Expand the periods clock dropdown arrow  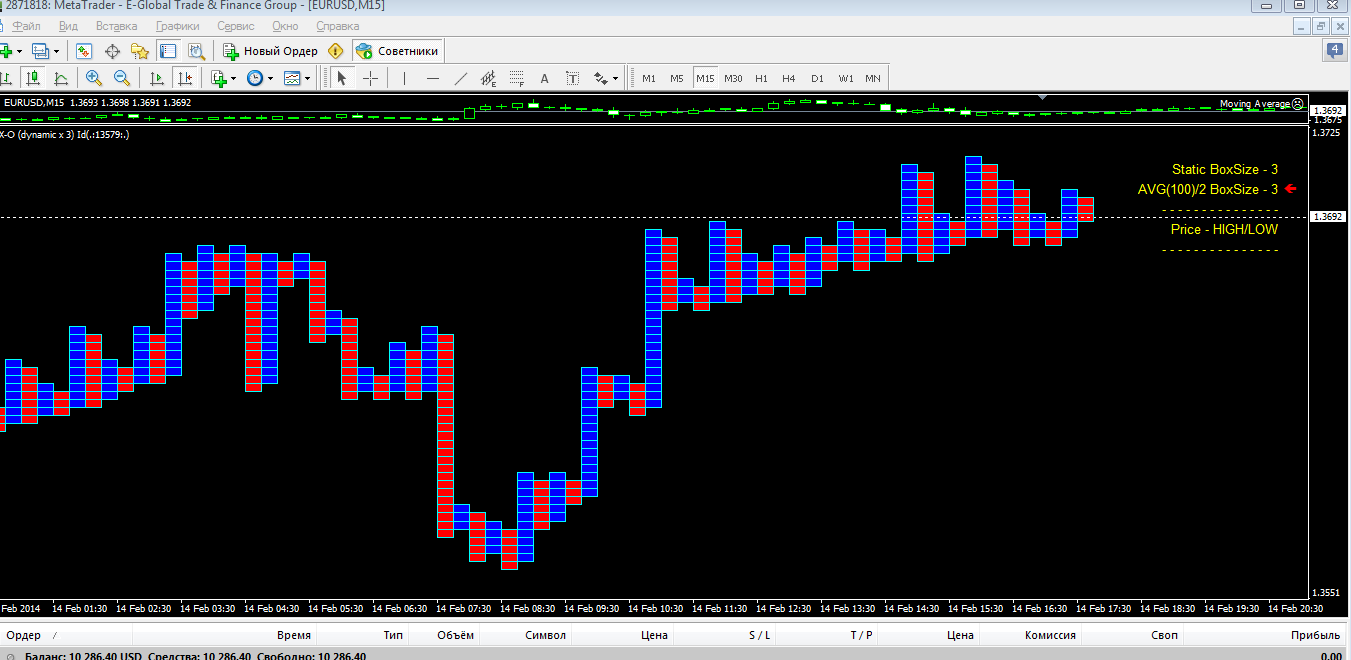click(x=270, y=78)
